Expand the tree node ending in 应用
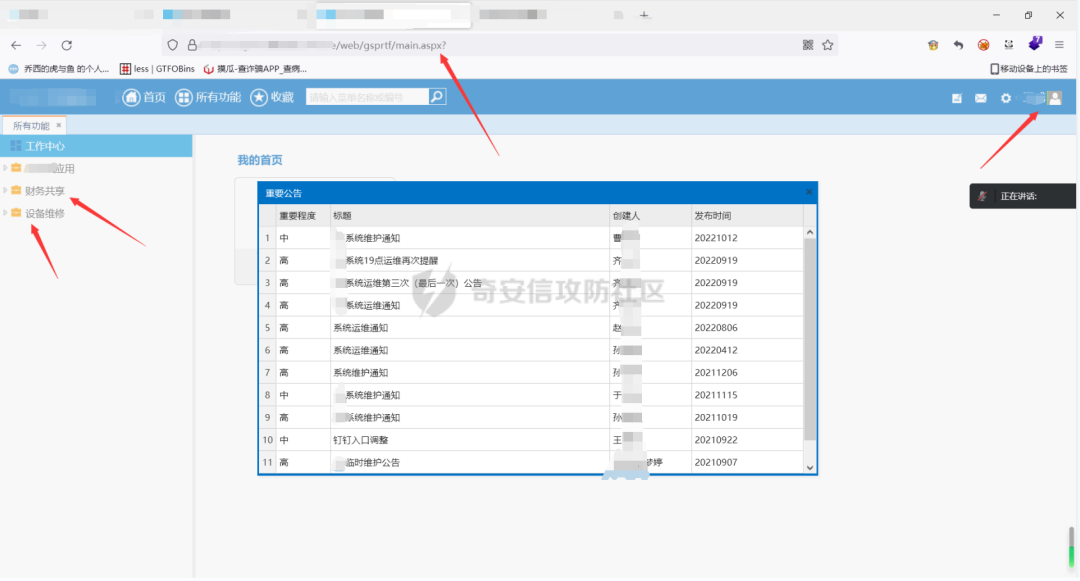Screen dimensions: 1080x581 pyautogui.click(x=6, y=168)
